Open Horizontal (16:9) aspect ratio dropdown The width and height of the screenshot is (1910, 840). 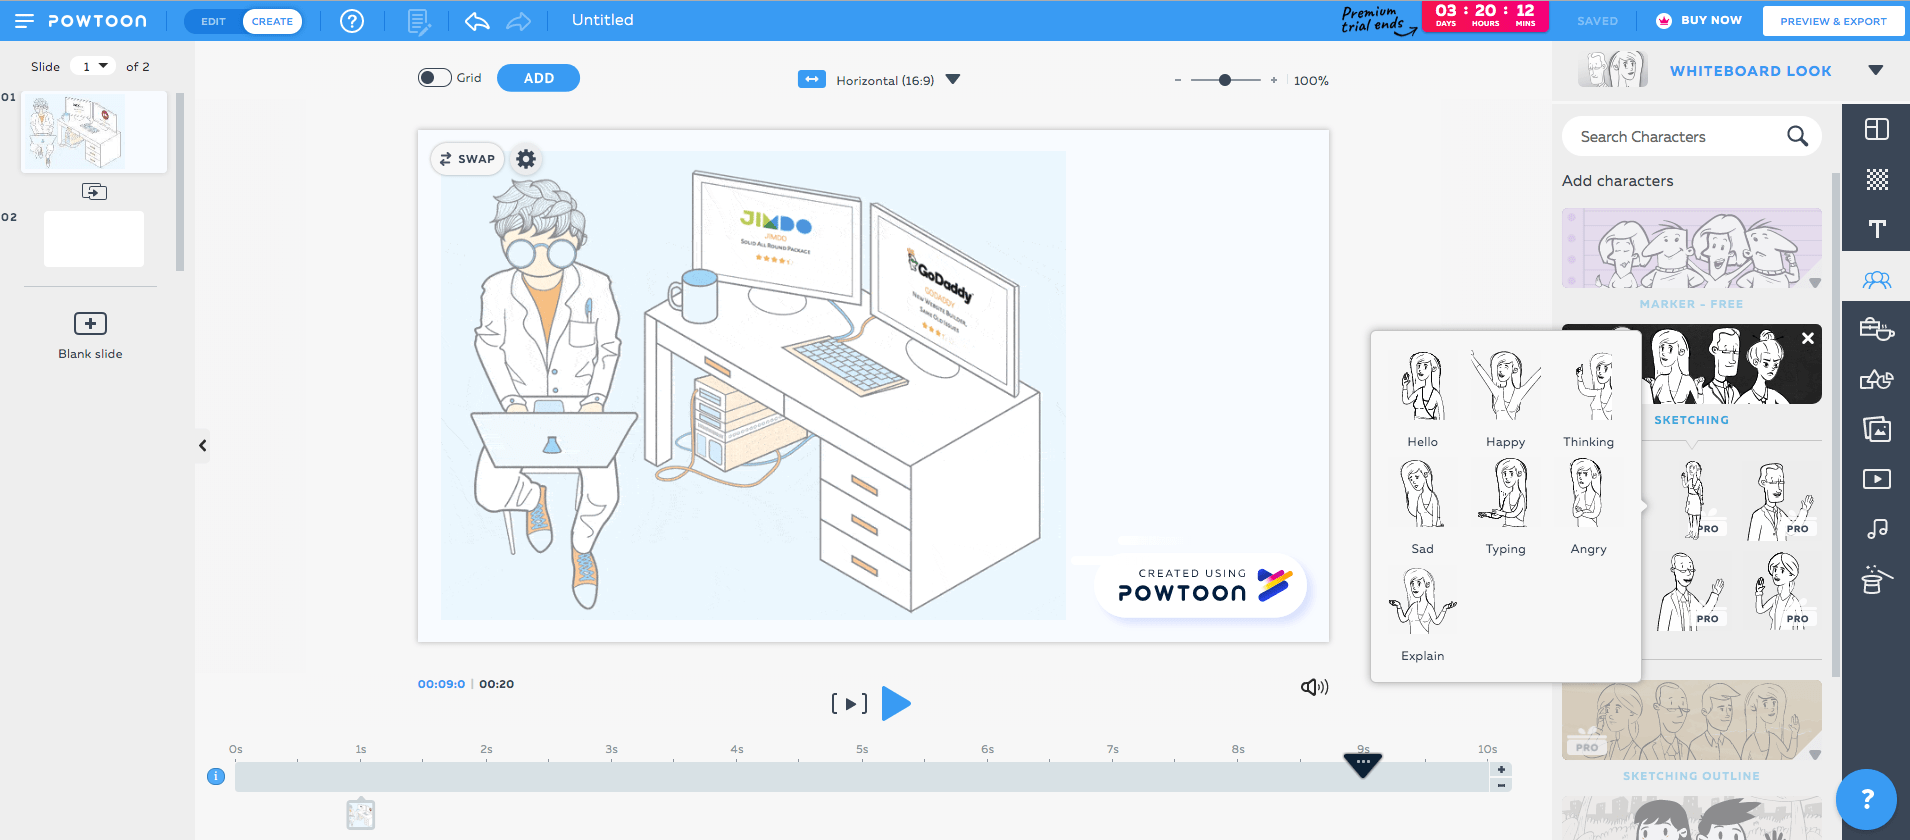[x=953, y=80]
